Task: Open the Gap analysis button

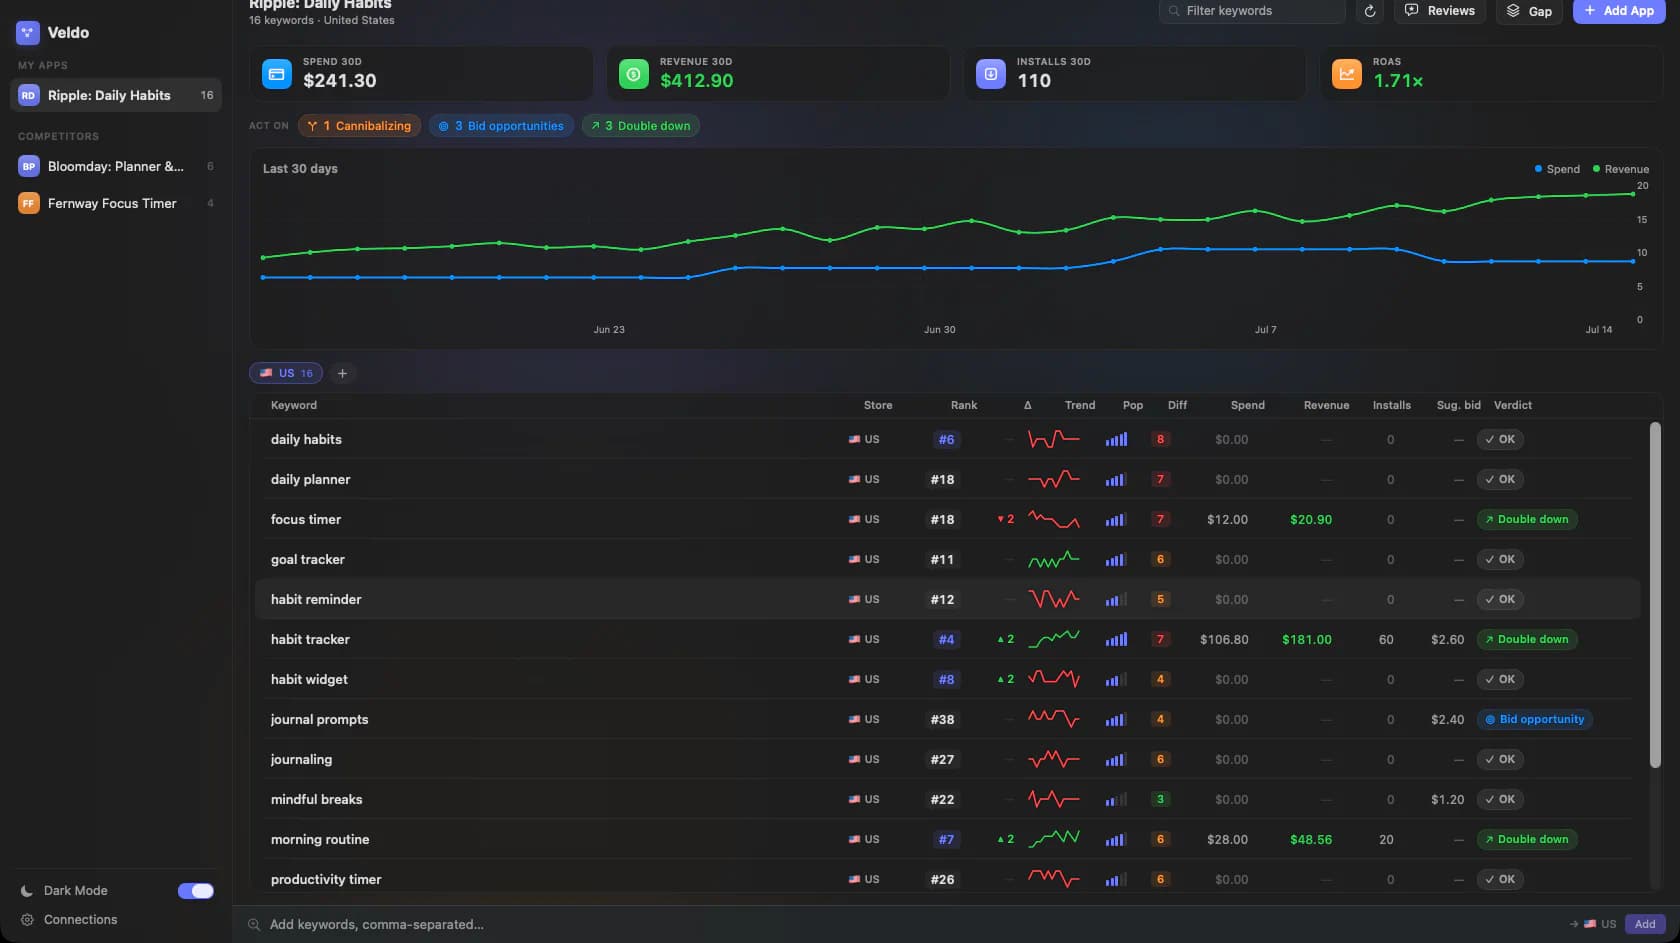Action: pyautogui.click(x=1529, y=11)
